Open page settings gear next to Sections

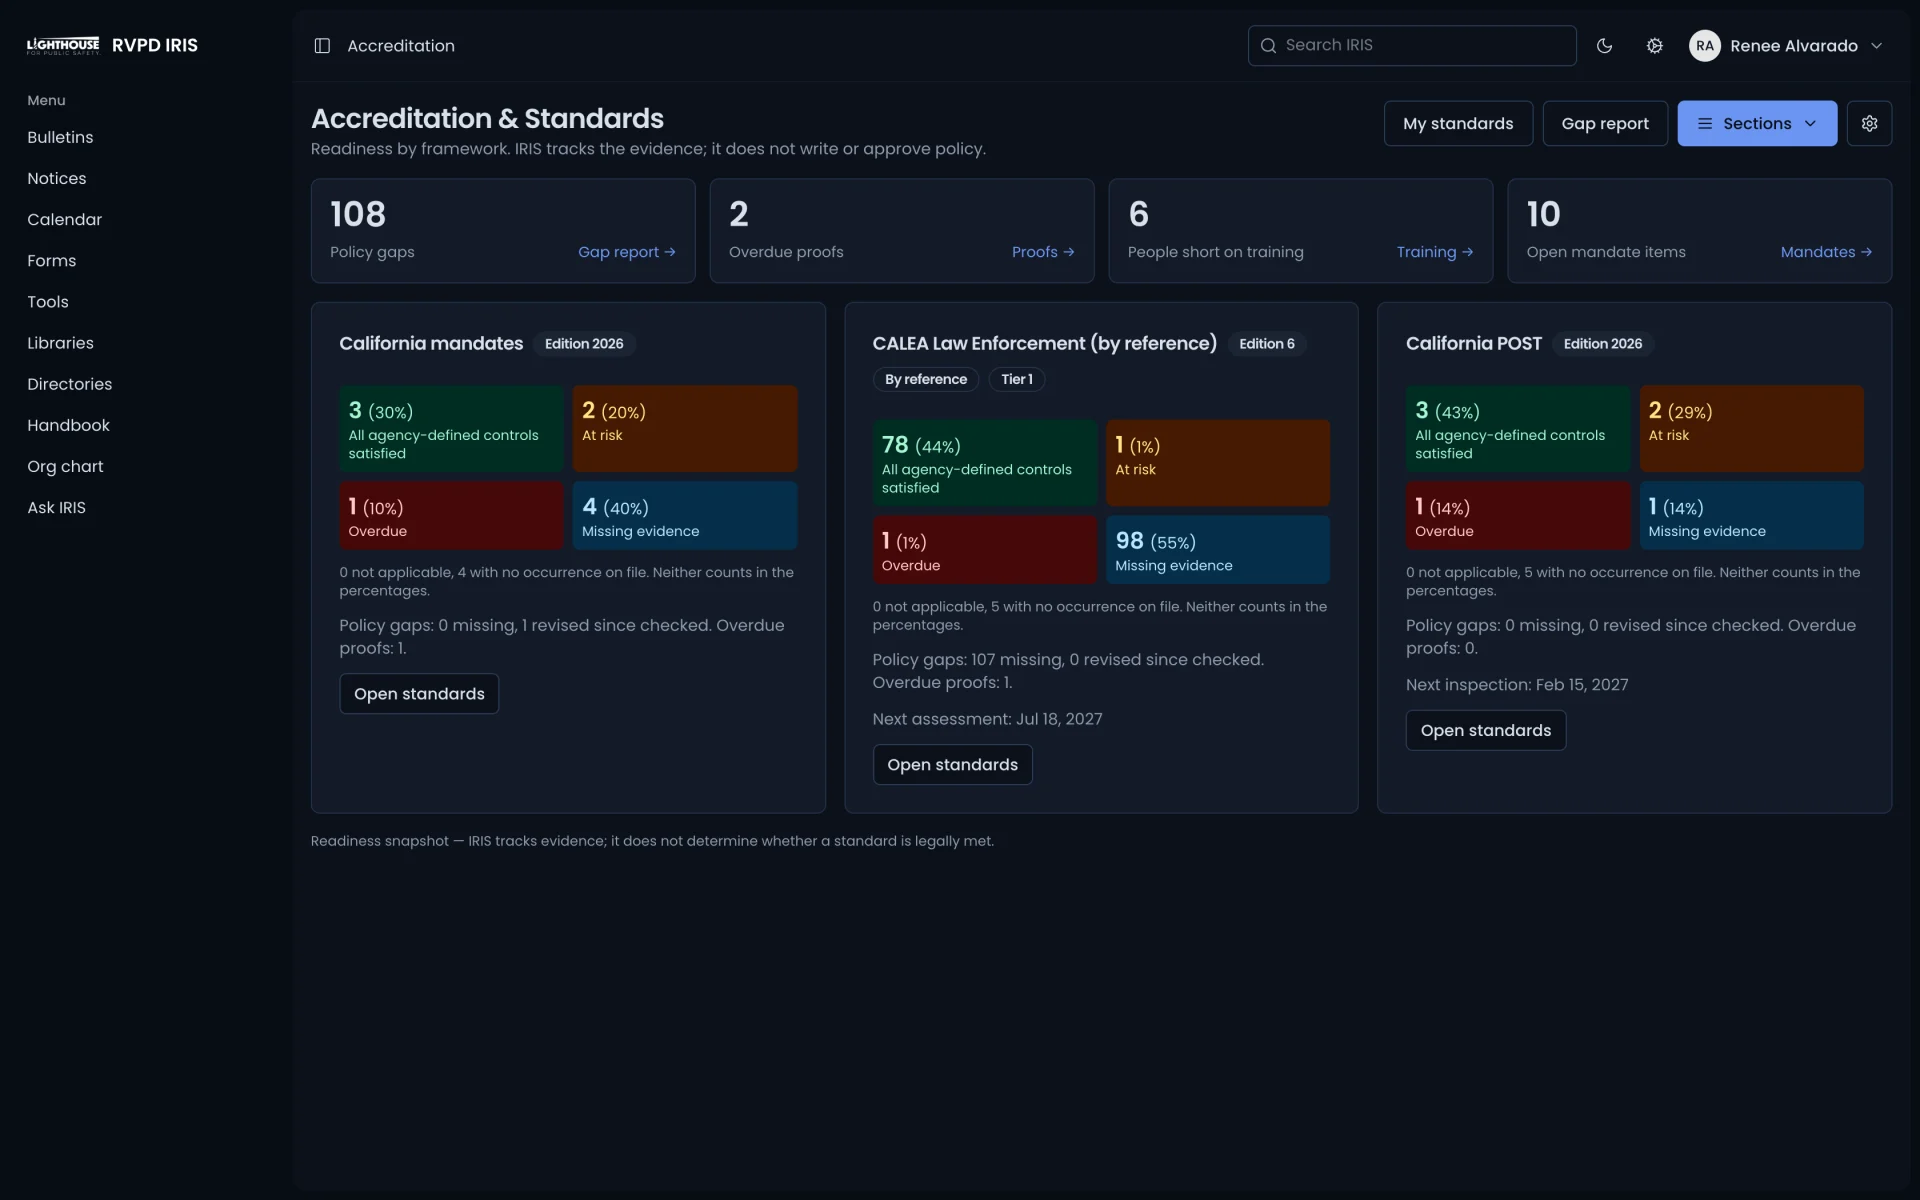click(x=1869, y=123)
